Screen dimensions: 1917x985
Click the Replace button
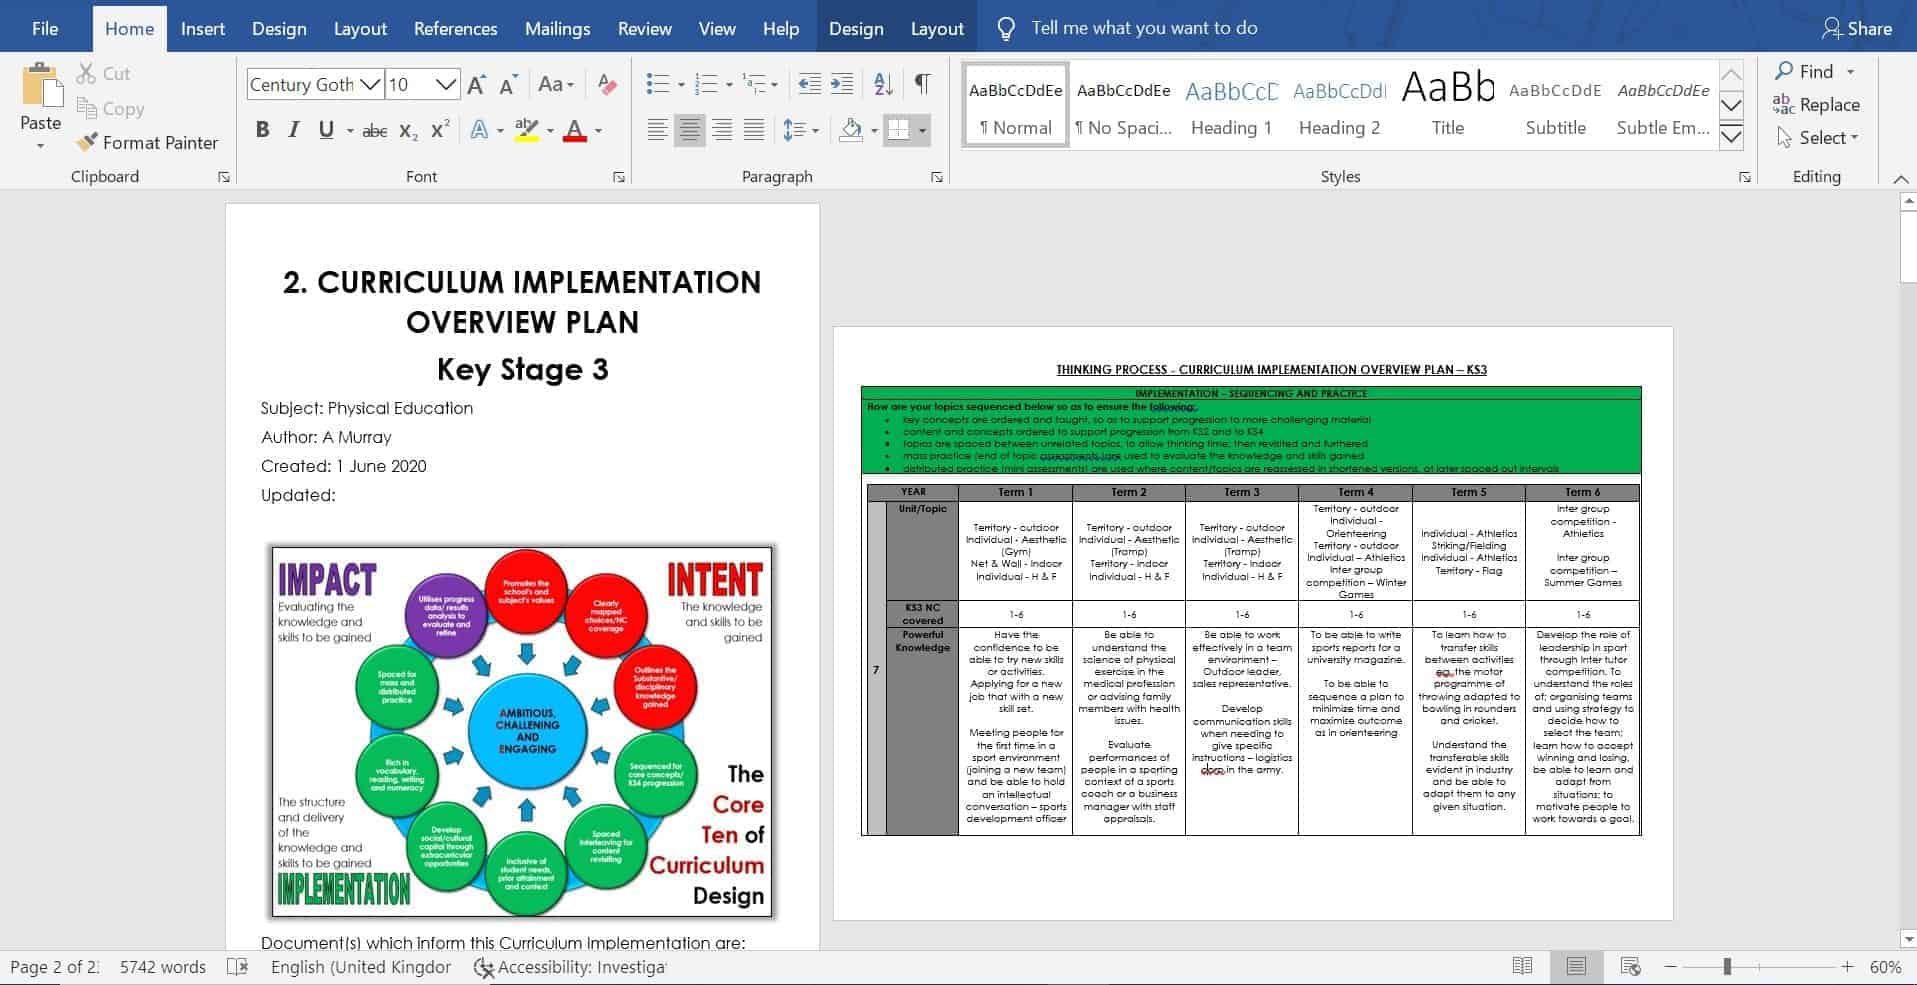1816,105
